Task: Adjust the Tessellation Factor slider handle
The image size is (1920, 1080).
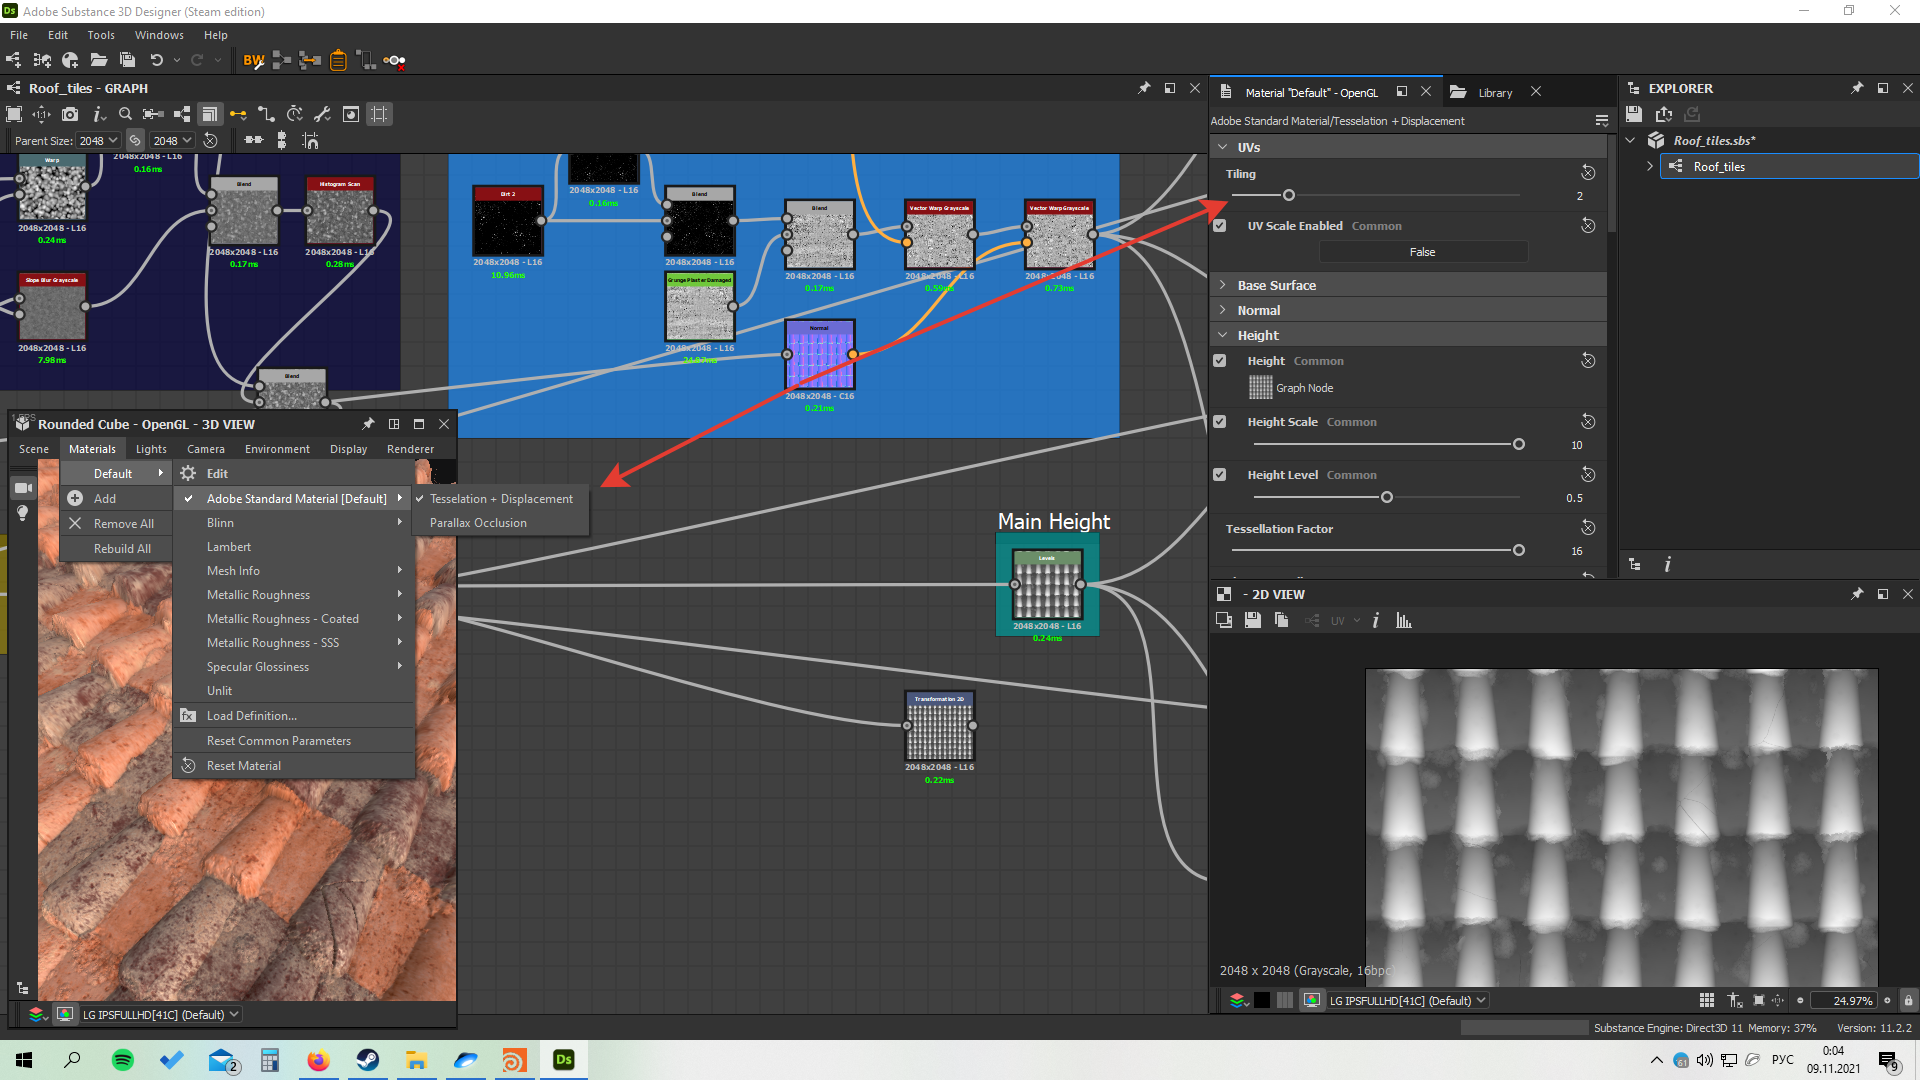Action: point(1519,550)
